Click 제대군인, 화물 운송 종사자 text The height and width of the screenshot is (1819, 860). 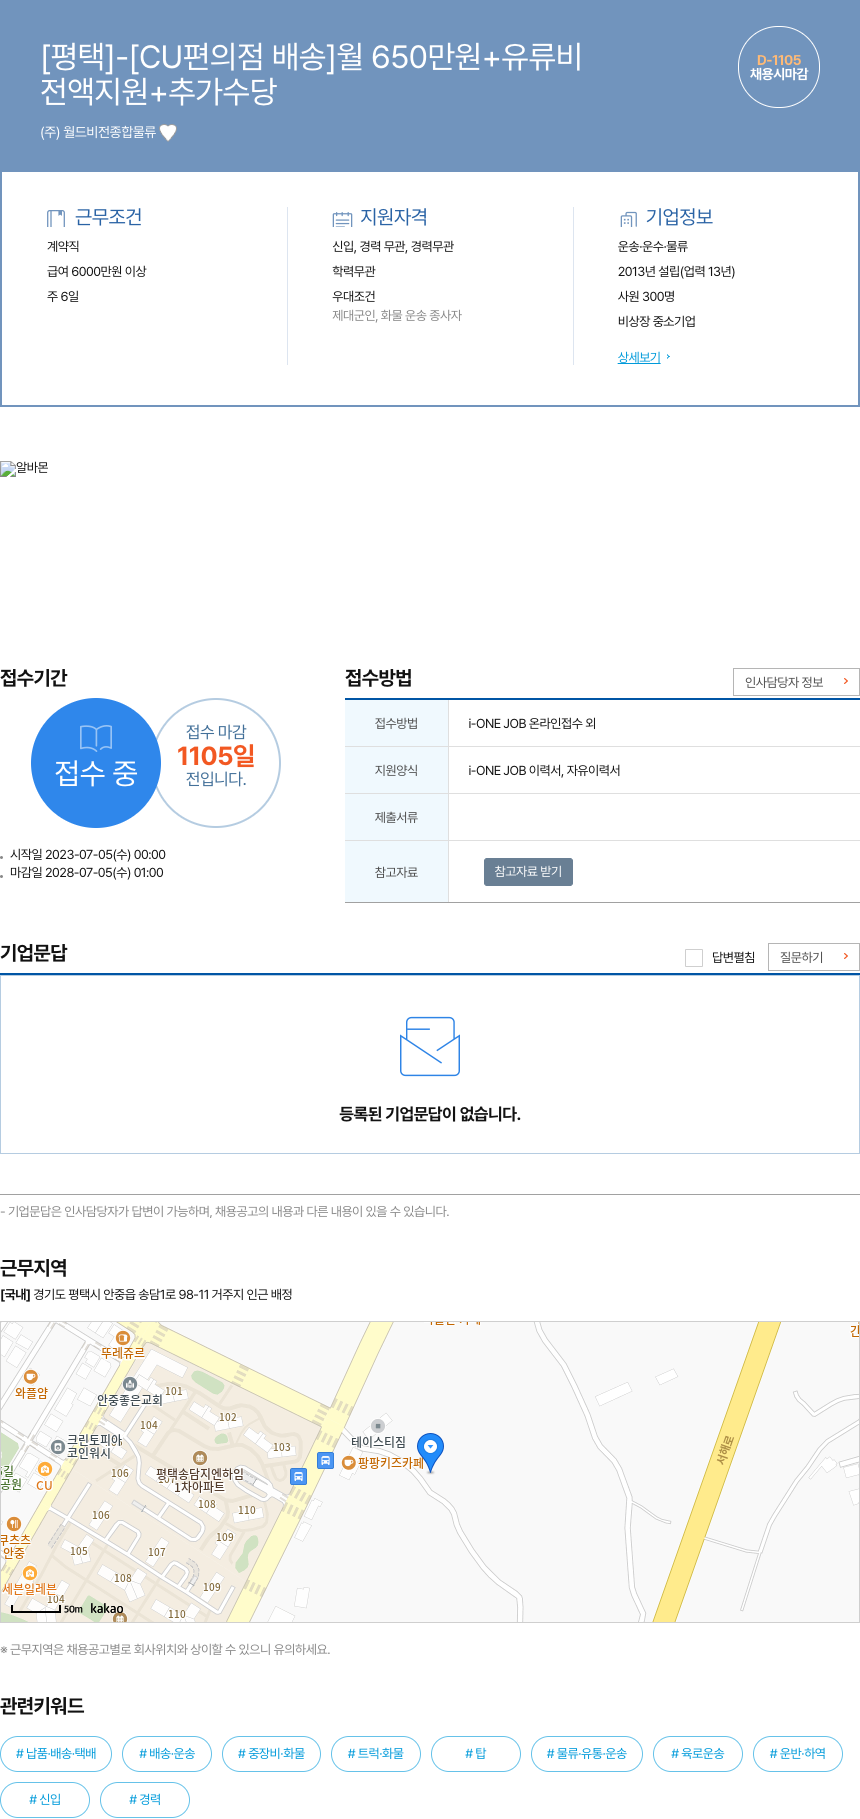(397, 315)
